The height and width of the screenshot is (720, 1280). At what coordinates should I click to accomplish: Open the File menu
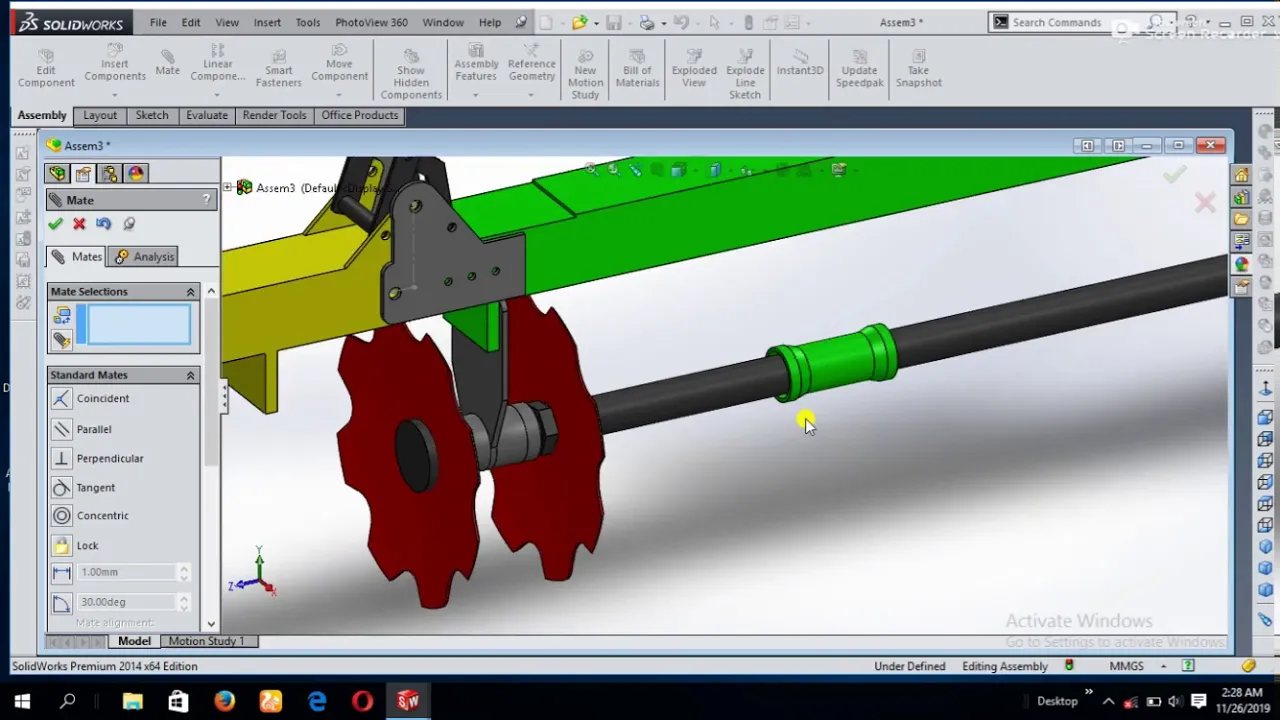point(158,22)
